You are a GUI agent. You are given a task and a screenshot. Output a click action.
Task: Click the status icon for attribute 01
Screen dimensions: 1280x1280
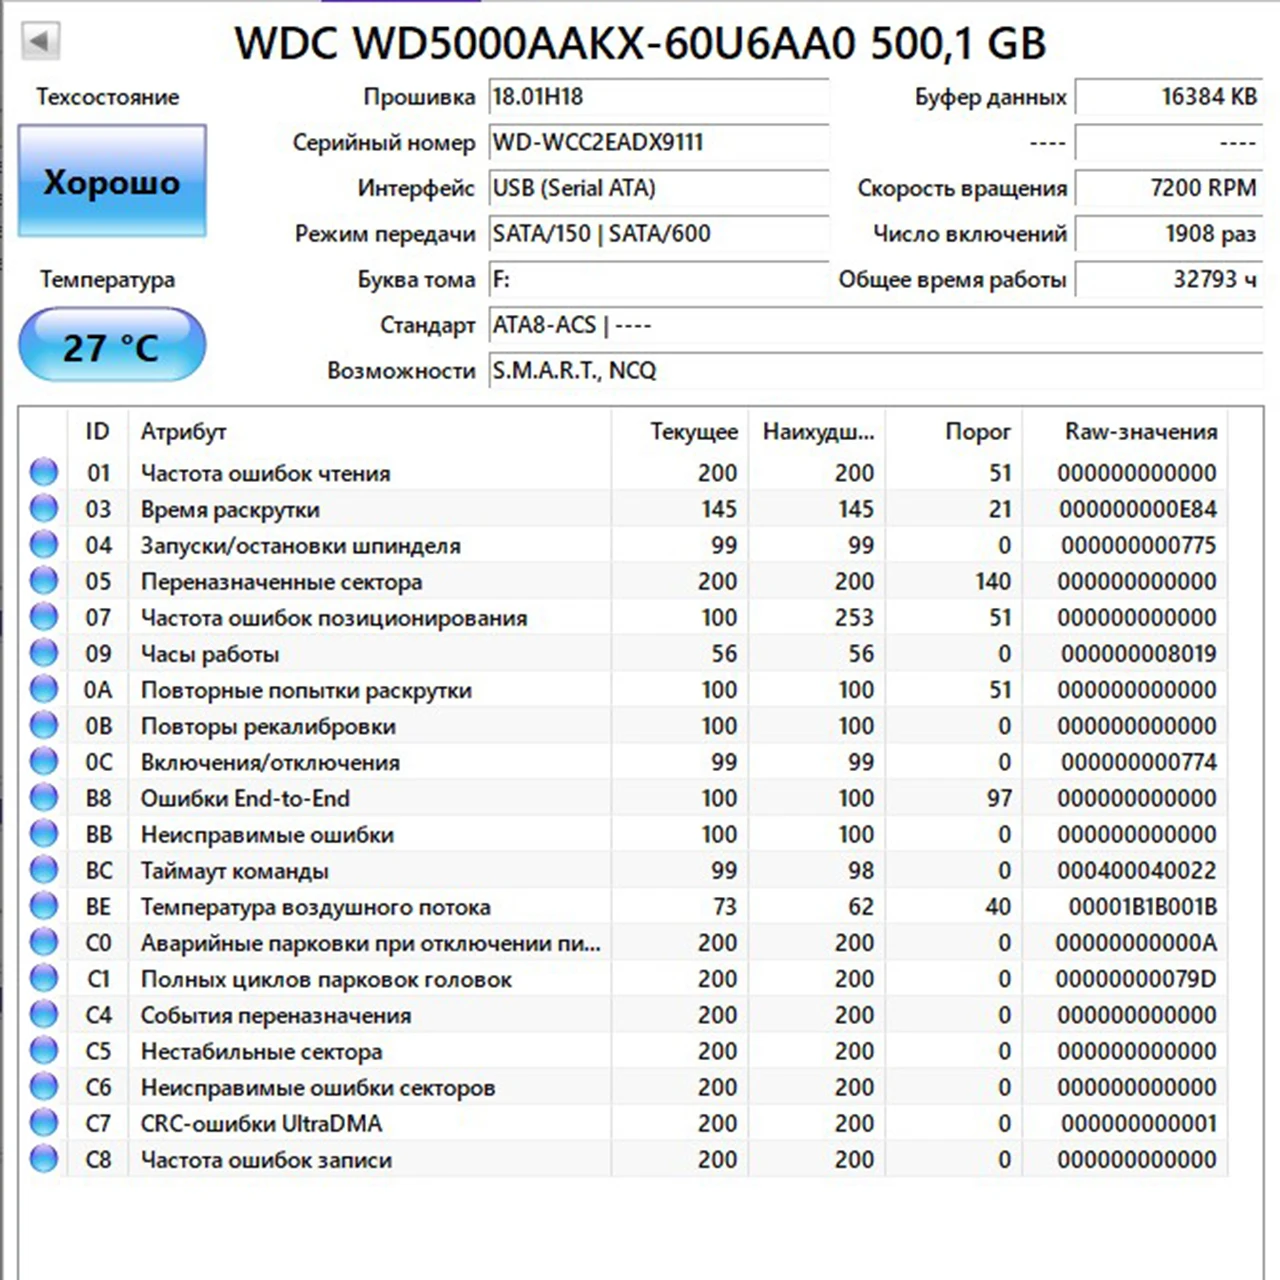tap(44, 472)
